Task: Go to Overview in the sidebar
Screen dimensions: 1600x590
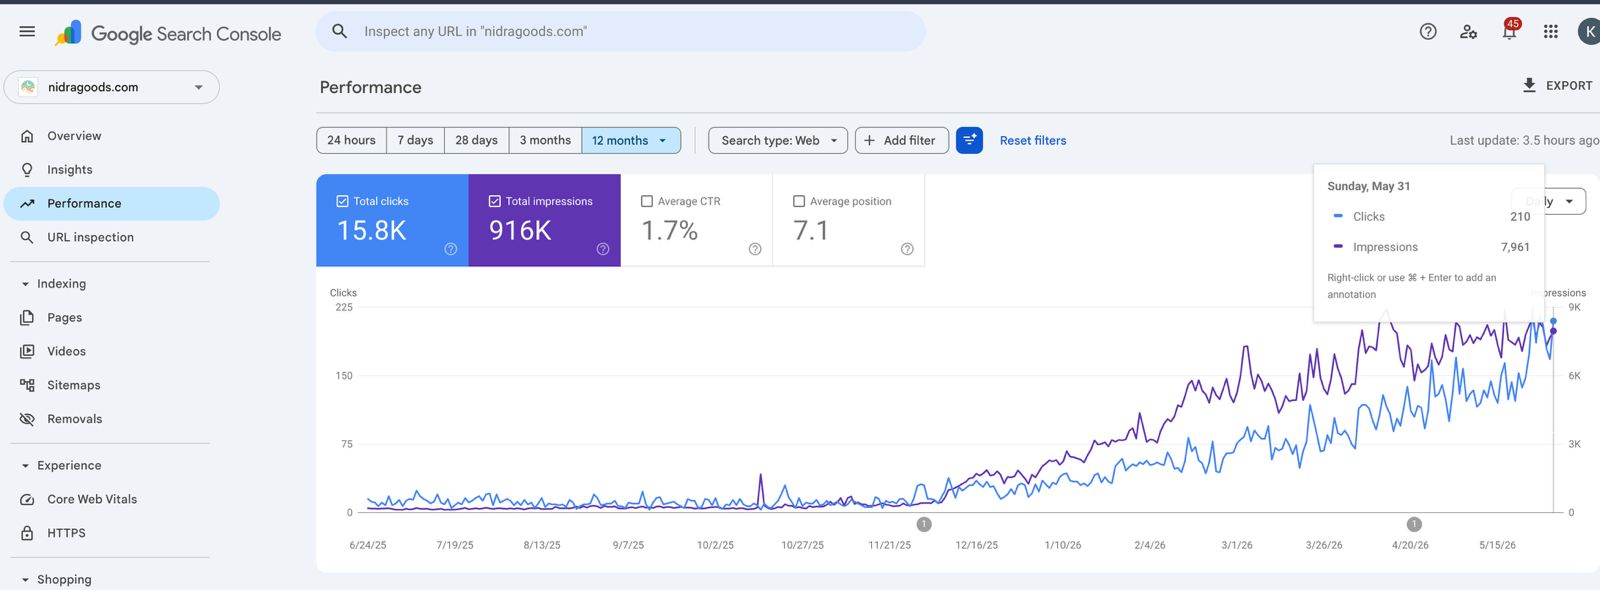Action: [112, 136]
